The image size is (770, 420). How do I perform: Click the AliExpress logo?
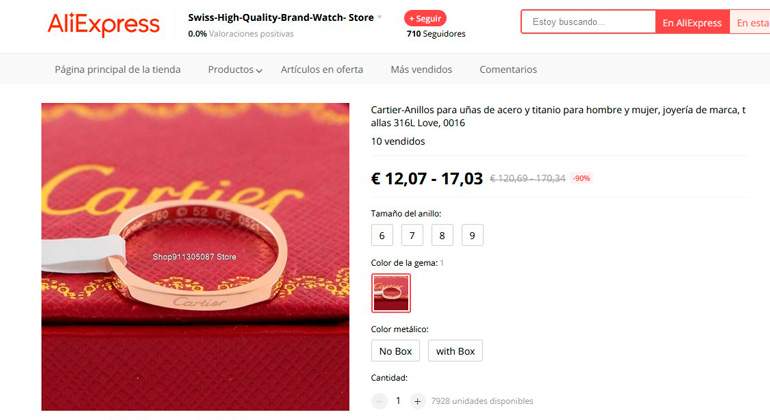click(x=104, y=24)
